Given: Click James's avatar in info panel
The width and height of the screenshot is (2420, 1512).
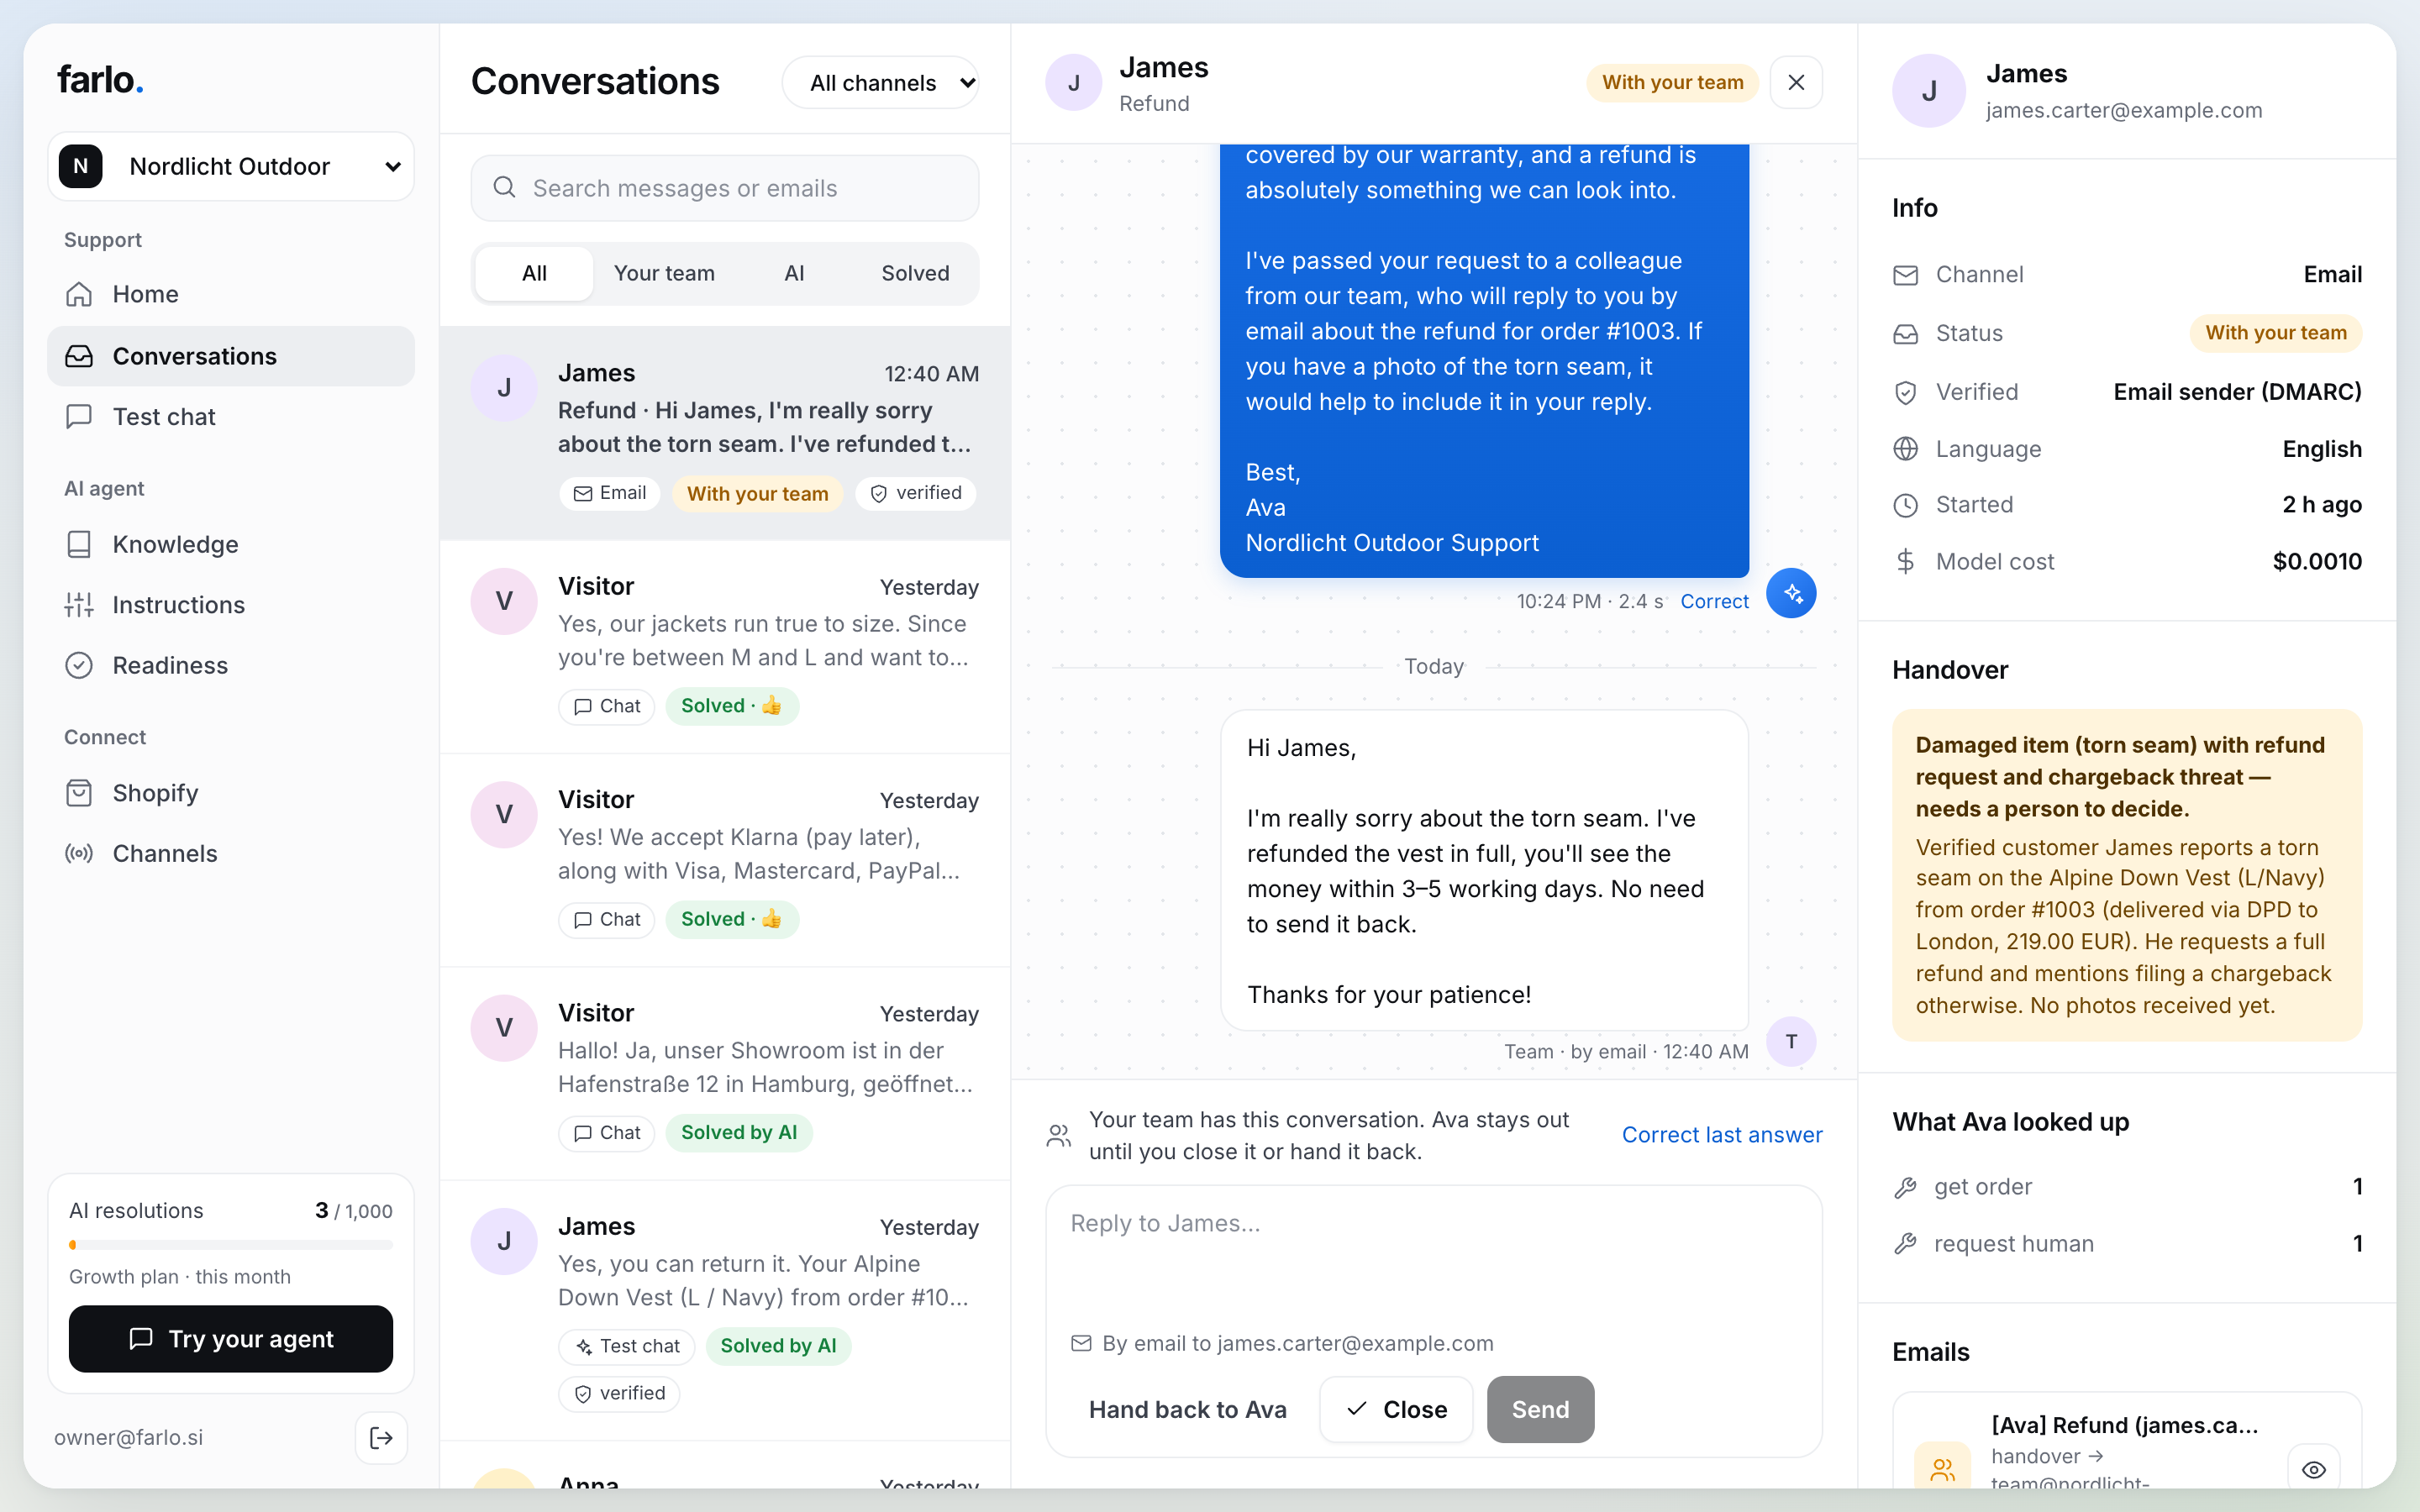Looking at the screenshot, I should 1929,91.
